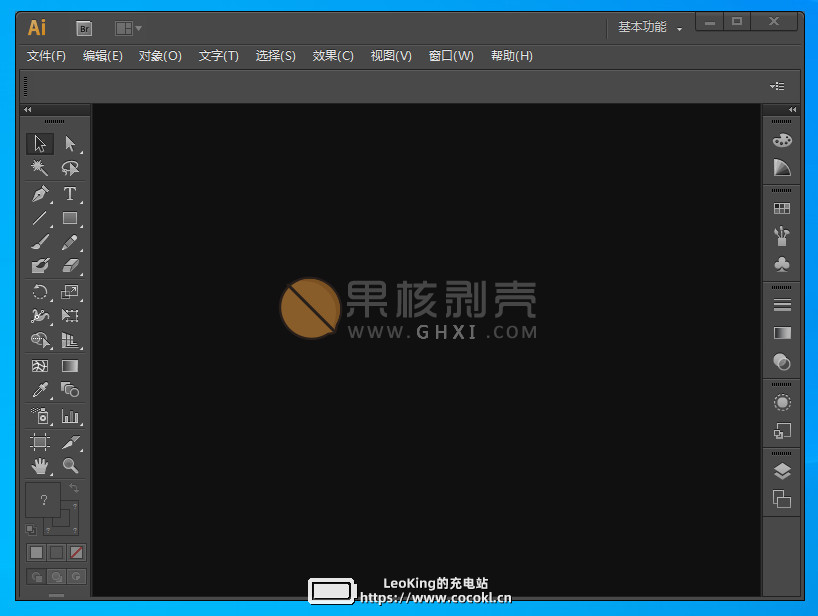Viewport: 818px width, 616px height.
Task: Open the Appearance panel
Action: coord(781,402)
